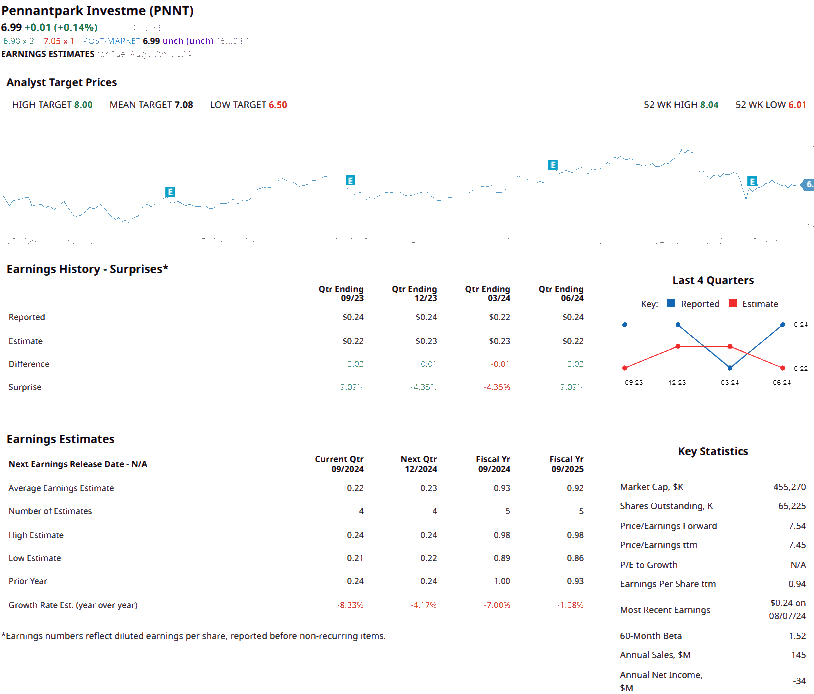The width and height of the screenshot is (814, 694).
Task: Click the Annual Sales, $M label
Action: click(x=655, y=655)
